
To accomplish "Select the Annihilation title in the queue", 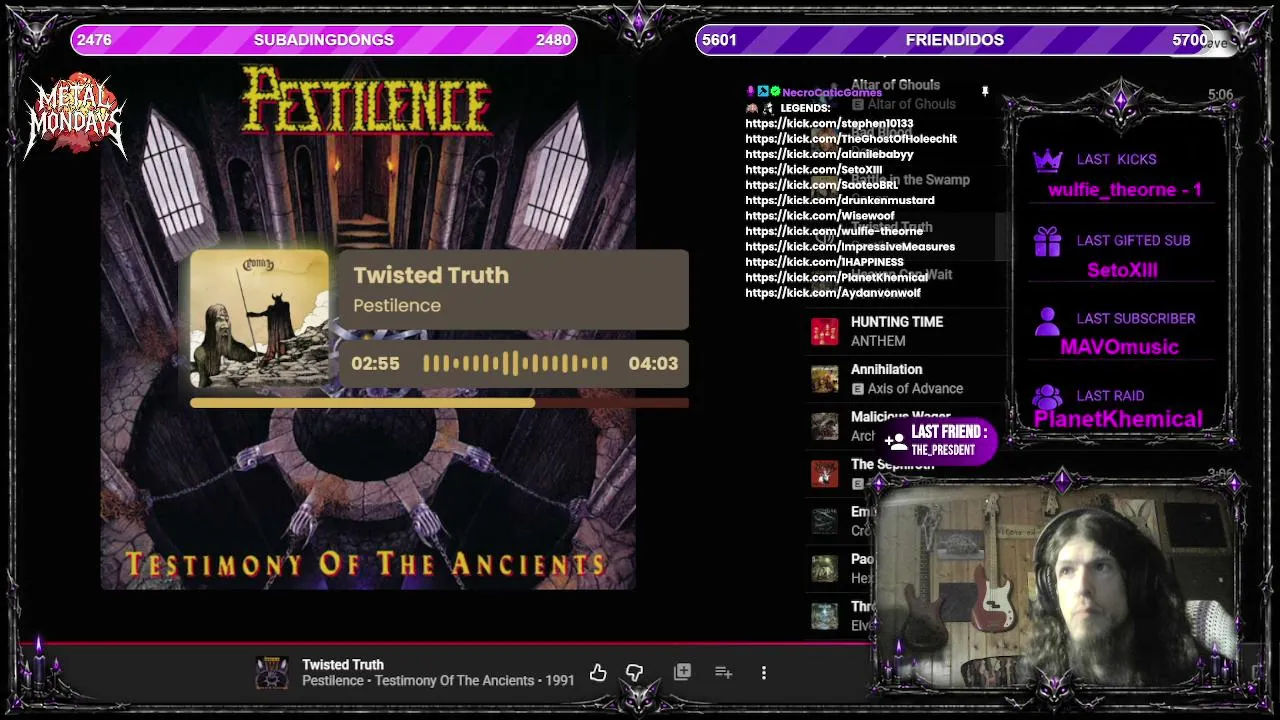I will click(x=886, y=370).
